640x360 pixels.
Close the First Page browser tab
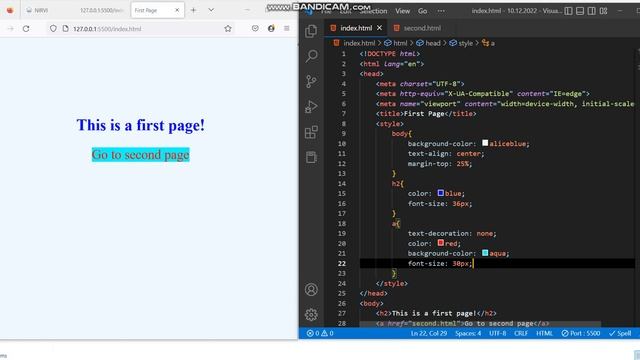177,10
